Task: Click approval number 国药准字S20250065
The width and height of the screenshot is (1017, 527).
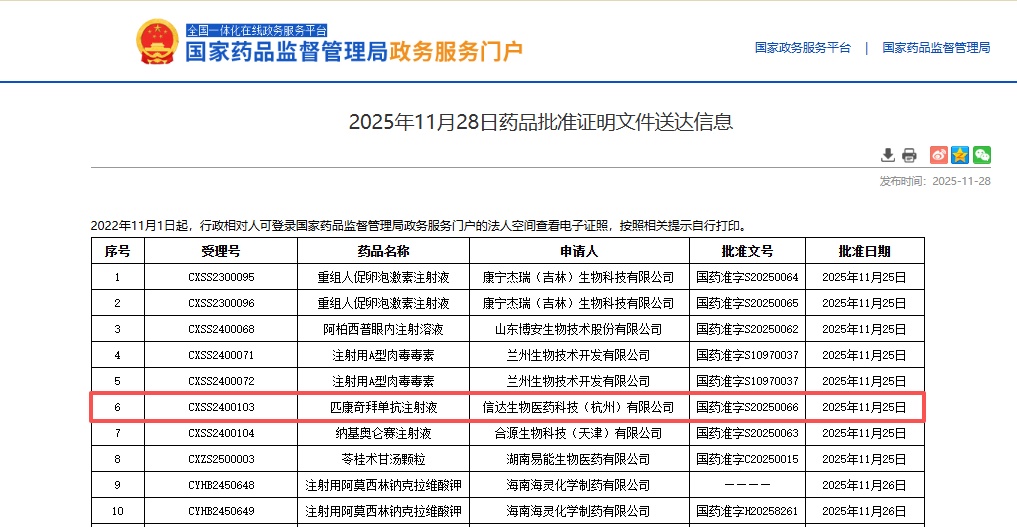Action: [747, 303]
